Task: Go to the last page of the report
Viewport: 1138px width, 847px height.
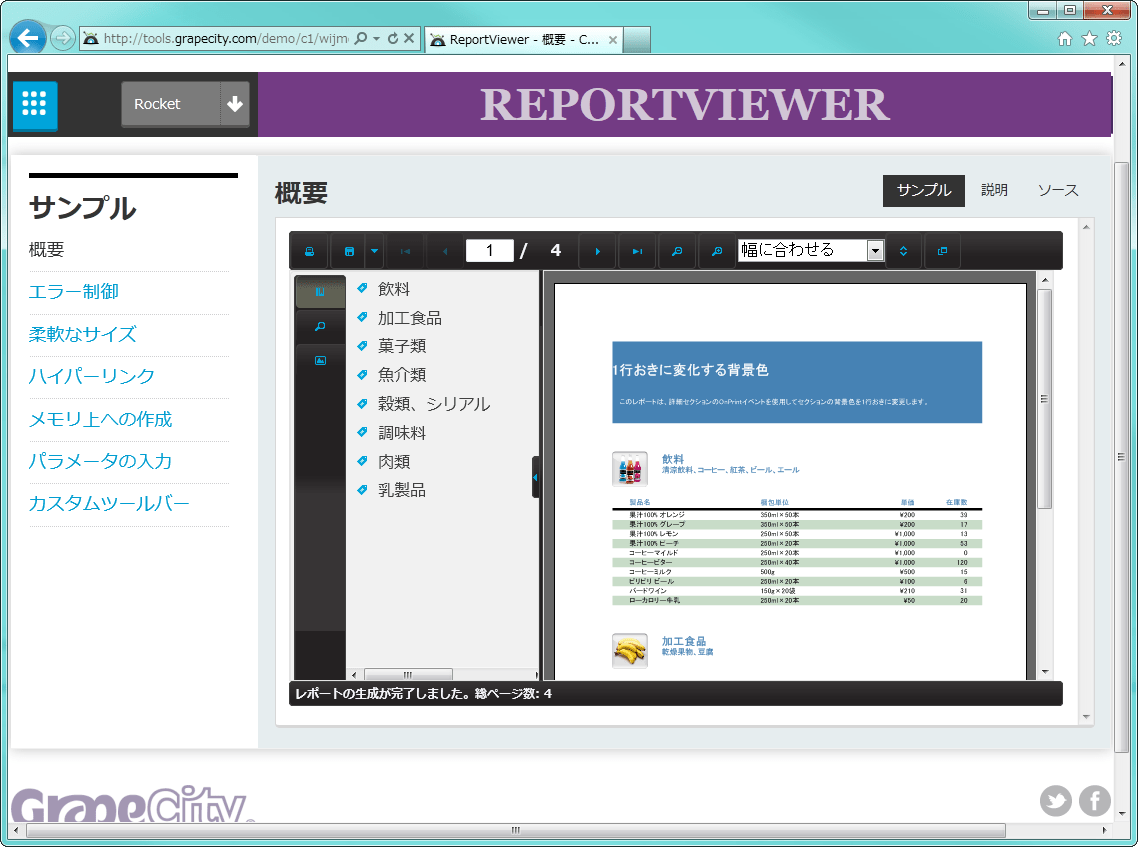Action: [x=637, y=250]
